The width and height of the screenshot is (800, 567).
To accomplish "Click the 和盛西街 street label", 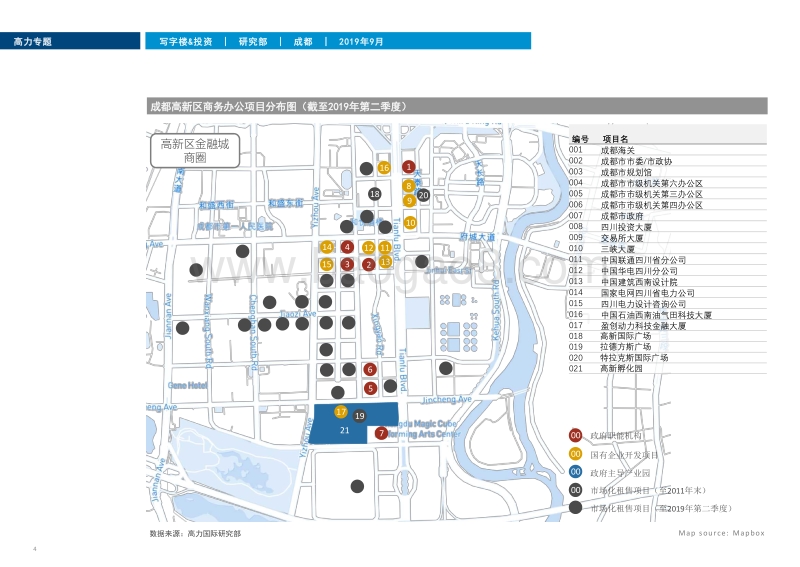I will [216, 205].
